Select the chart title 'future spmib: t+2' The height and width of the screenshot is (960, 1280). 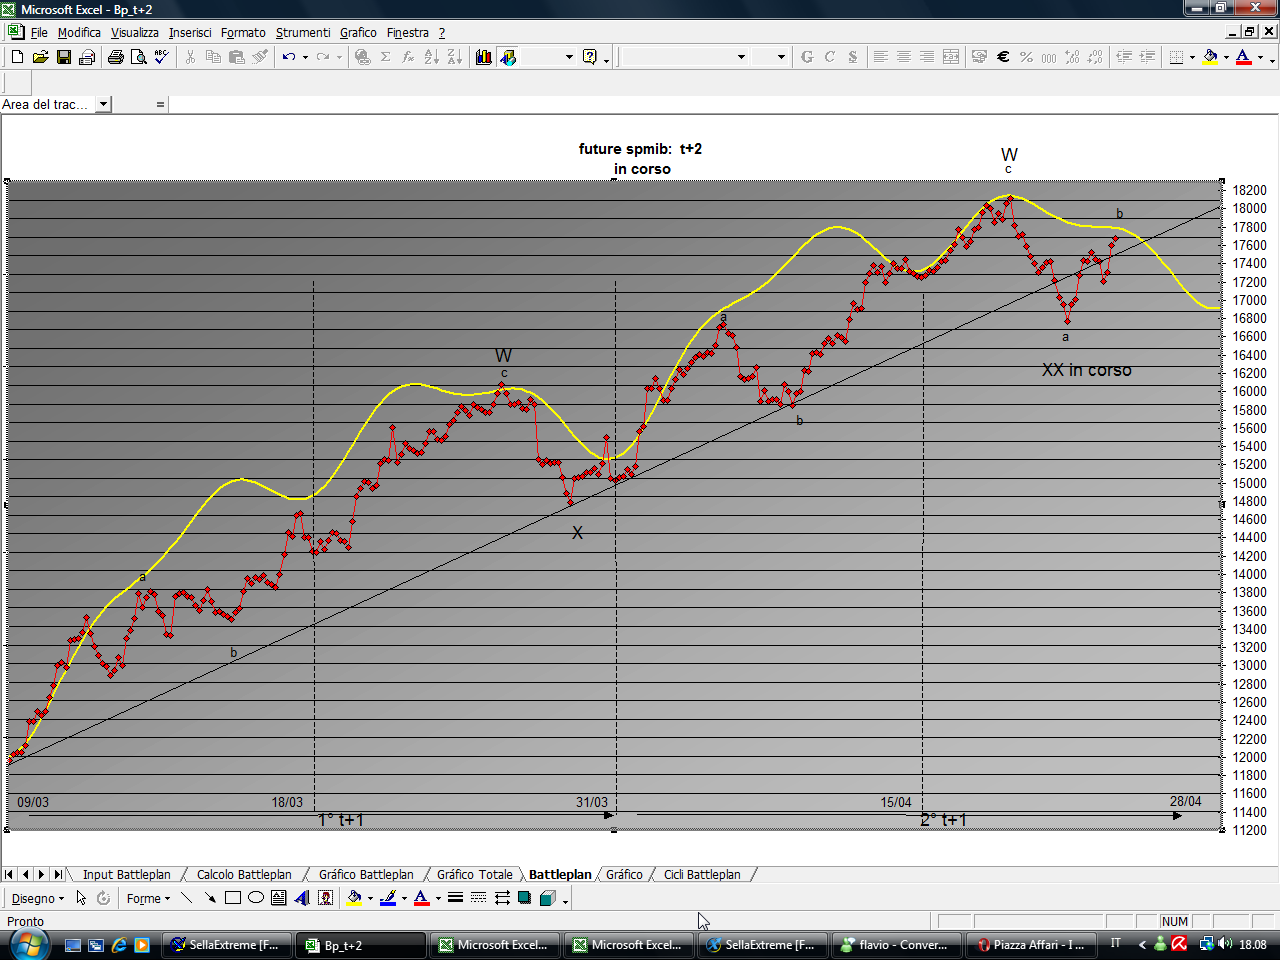[x=640, y=148]
